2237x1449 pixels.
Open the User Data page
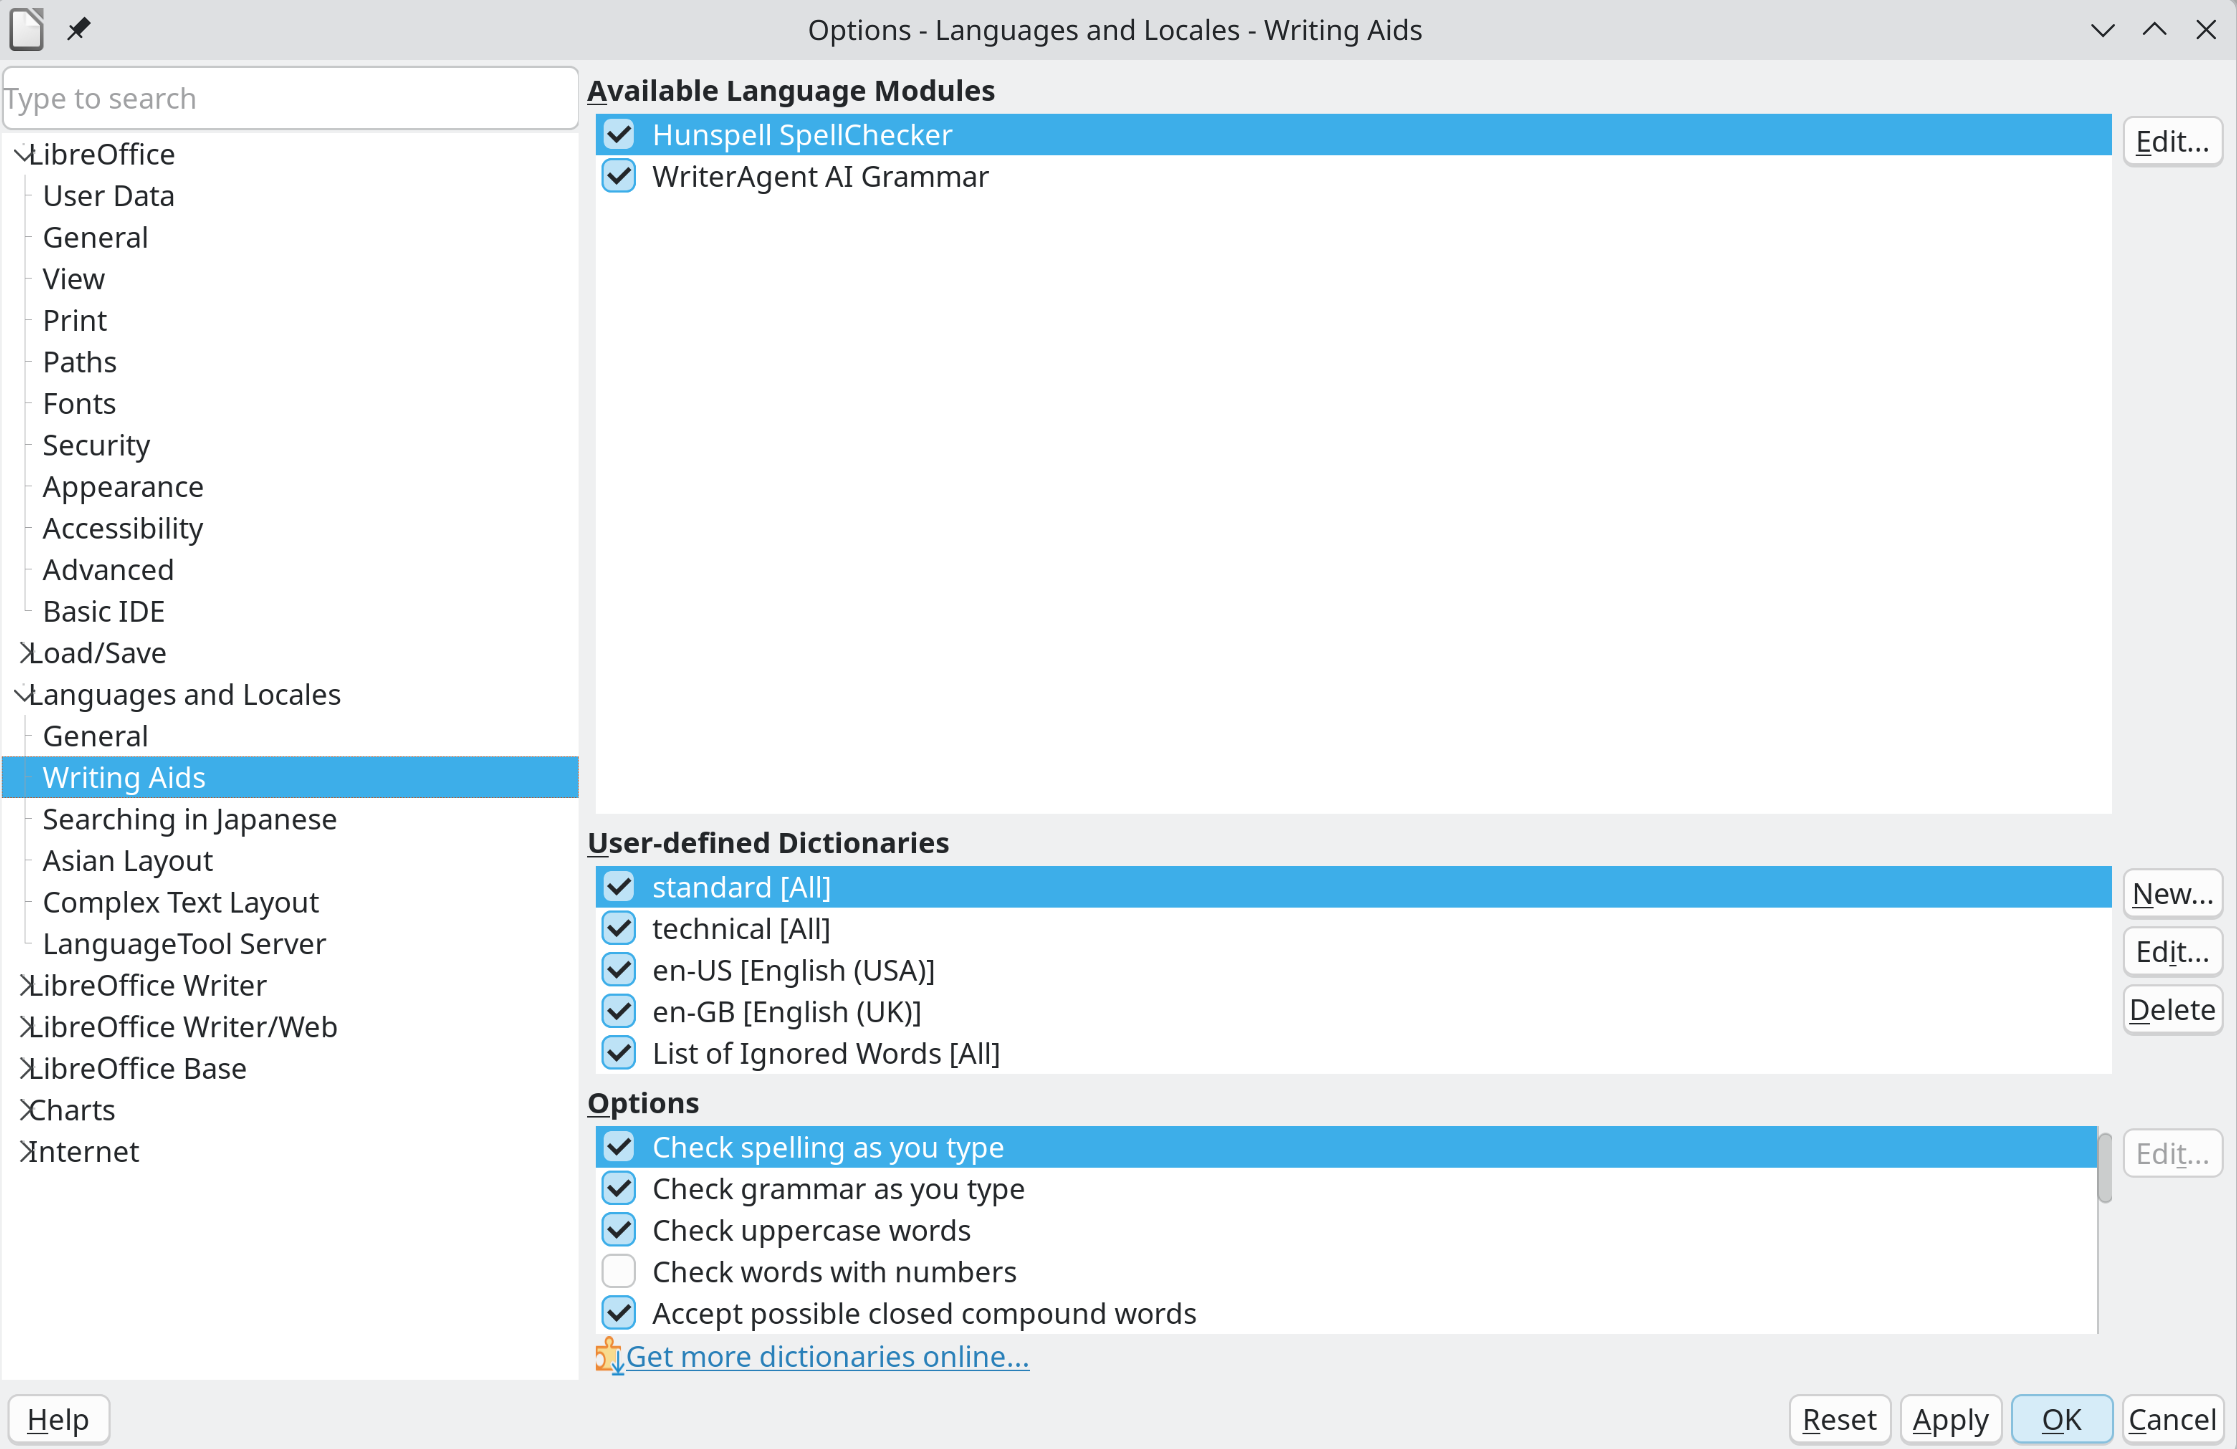[x=108, y=196]
